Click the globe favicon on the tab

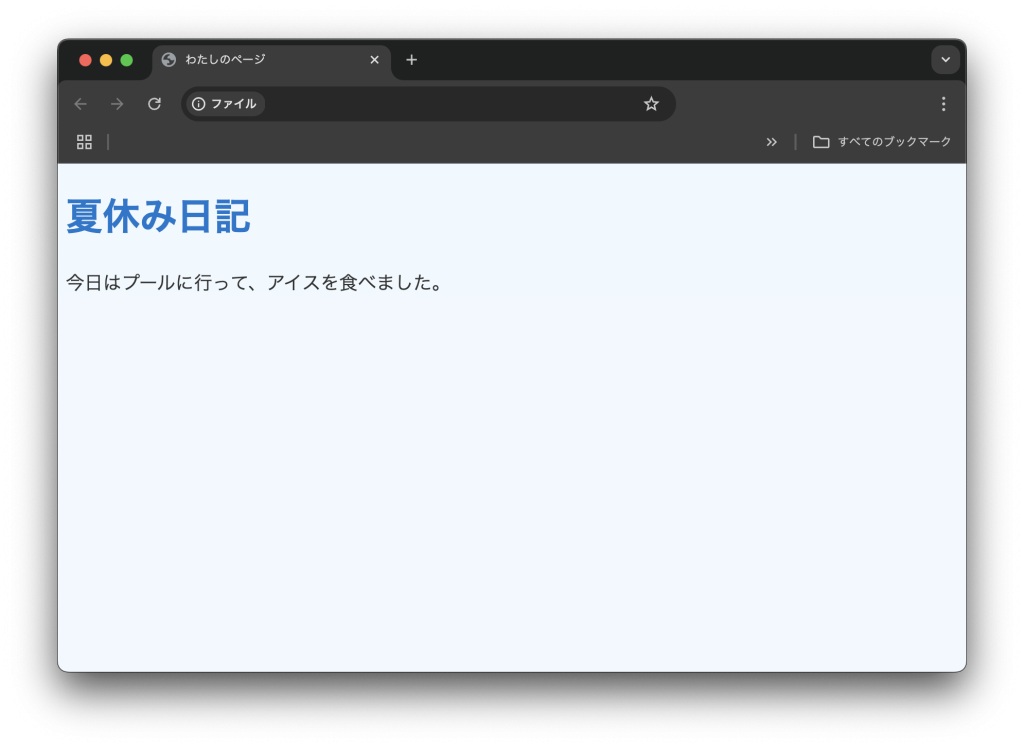coord(168,60)
